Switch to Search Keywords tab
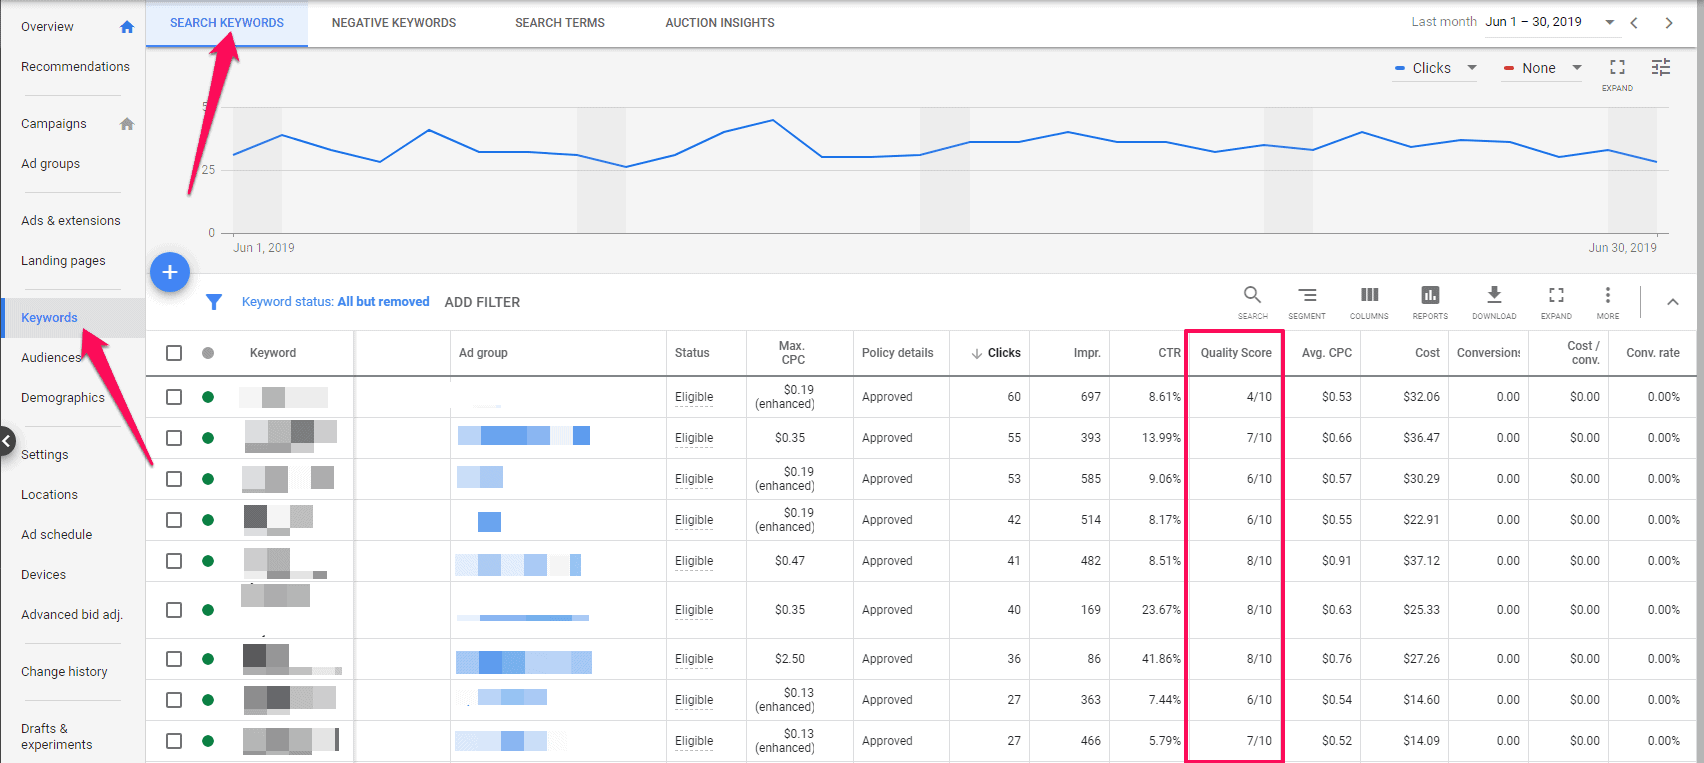 click(227, 23)
